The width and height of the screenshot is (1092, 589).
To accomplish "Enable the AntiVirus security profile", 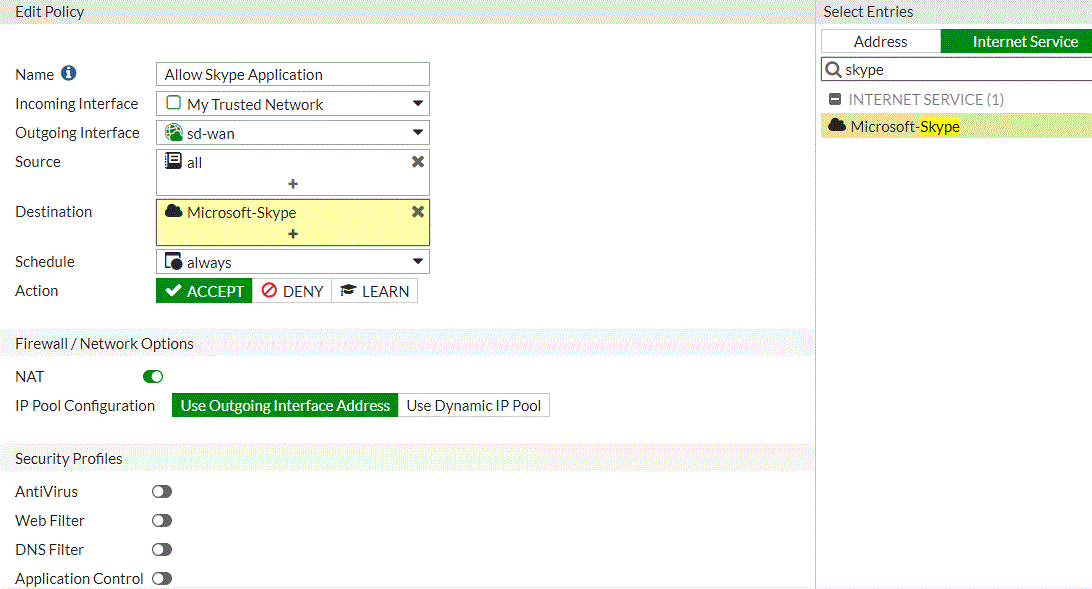I will click(x=162, y=492).
